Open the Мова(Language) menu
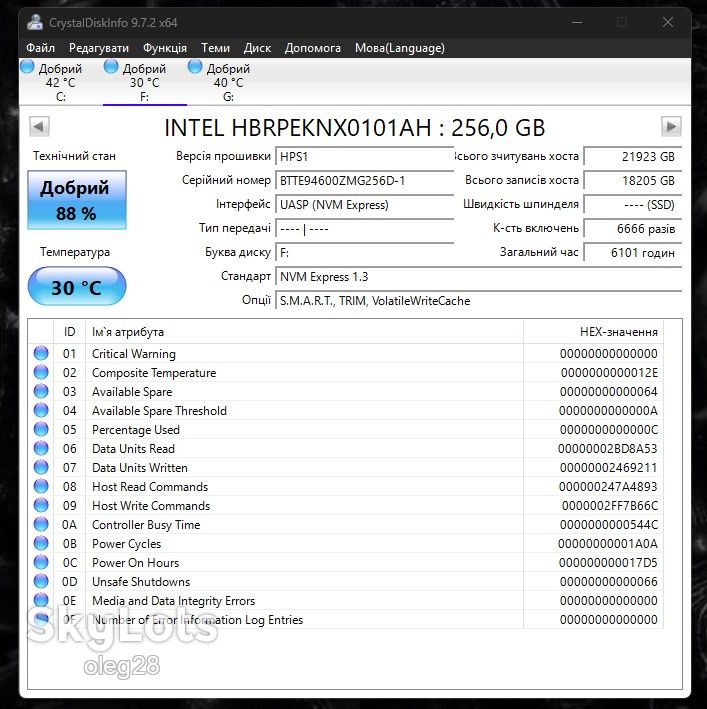Image resolution: width=707 pixels, height=709 pixels. point(400,48)
